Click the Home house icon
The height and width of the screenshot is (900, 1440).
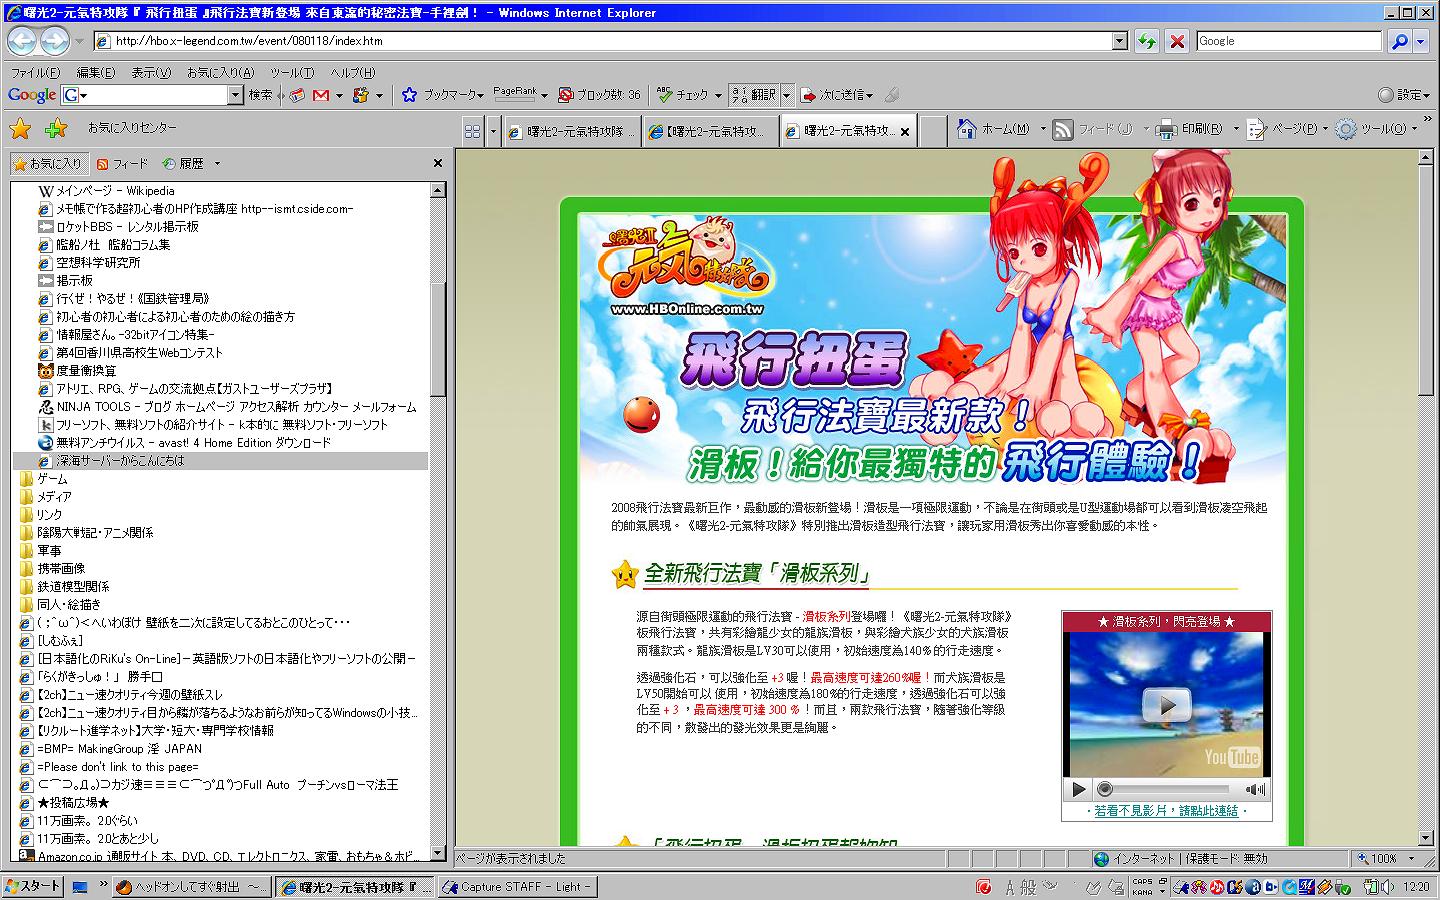coord(967,129)
